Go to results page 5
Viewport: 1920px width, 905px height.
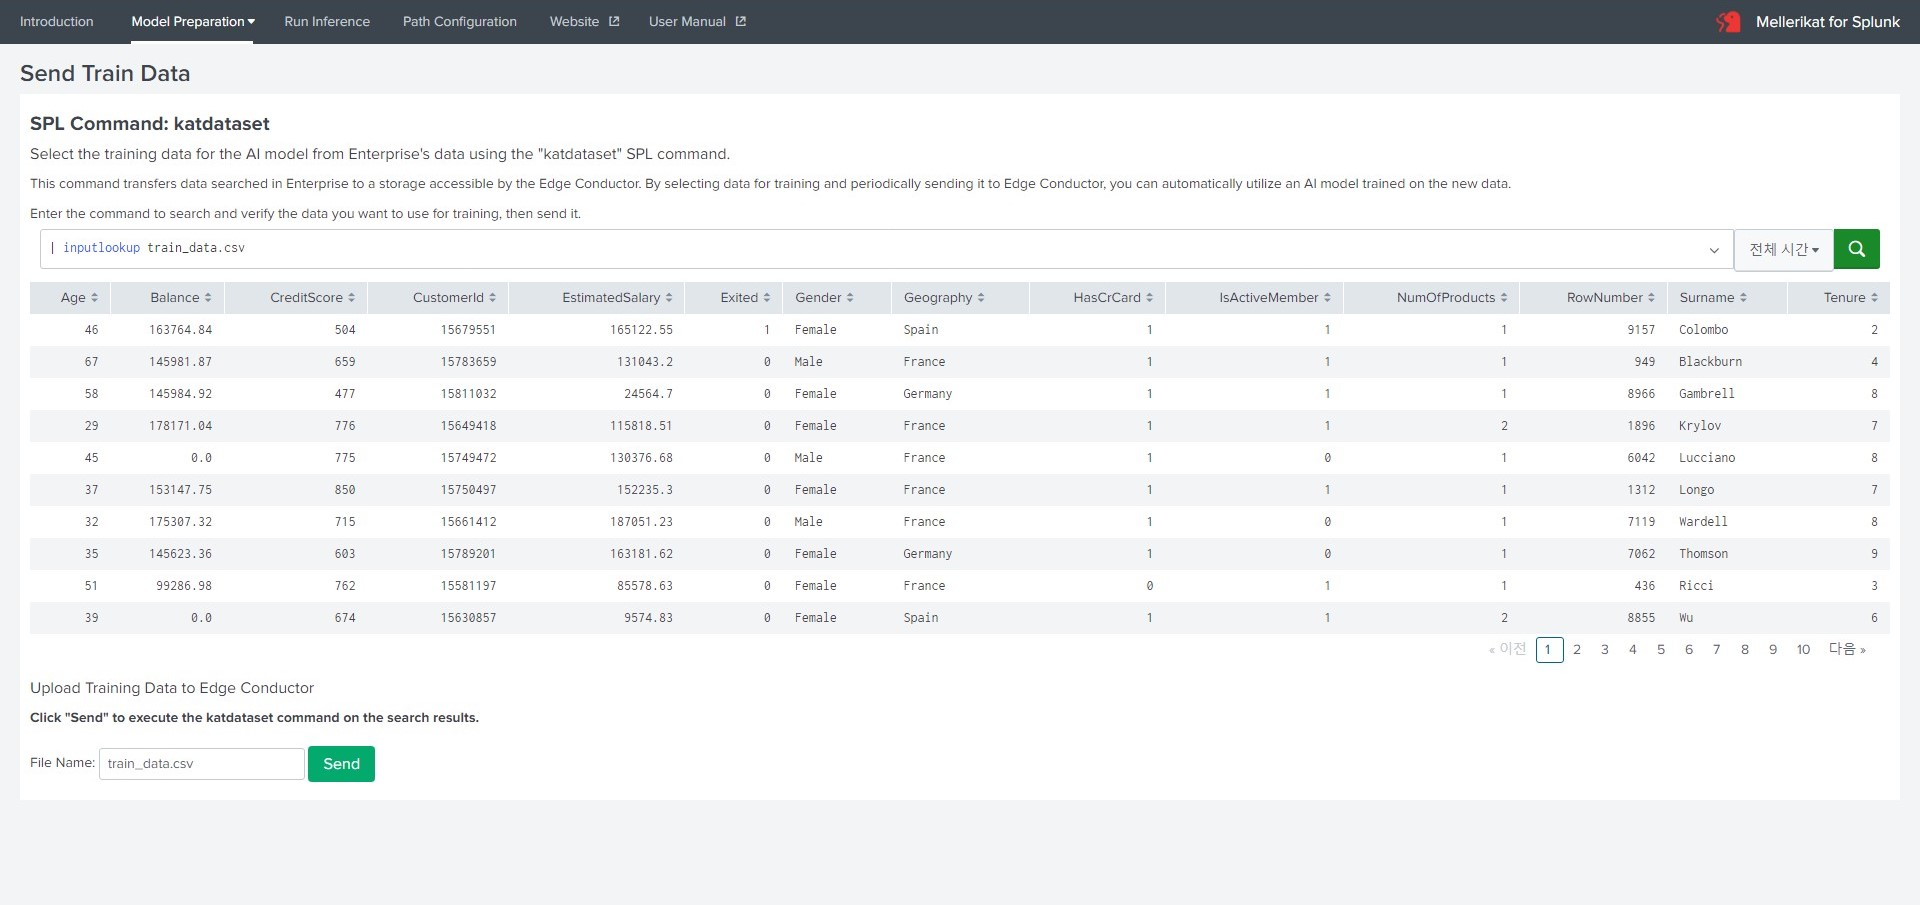(1661, 650)
